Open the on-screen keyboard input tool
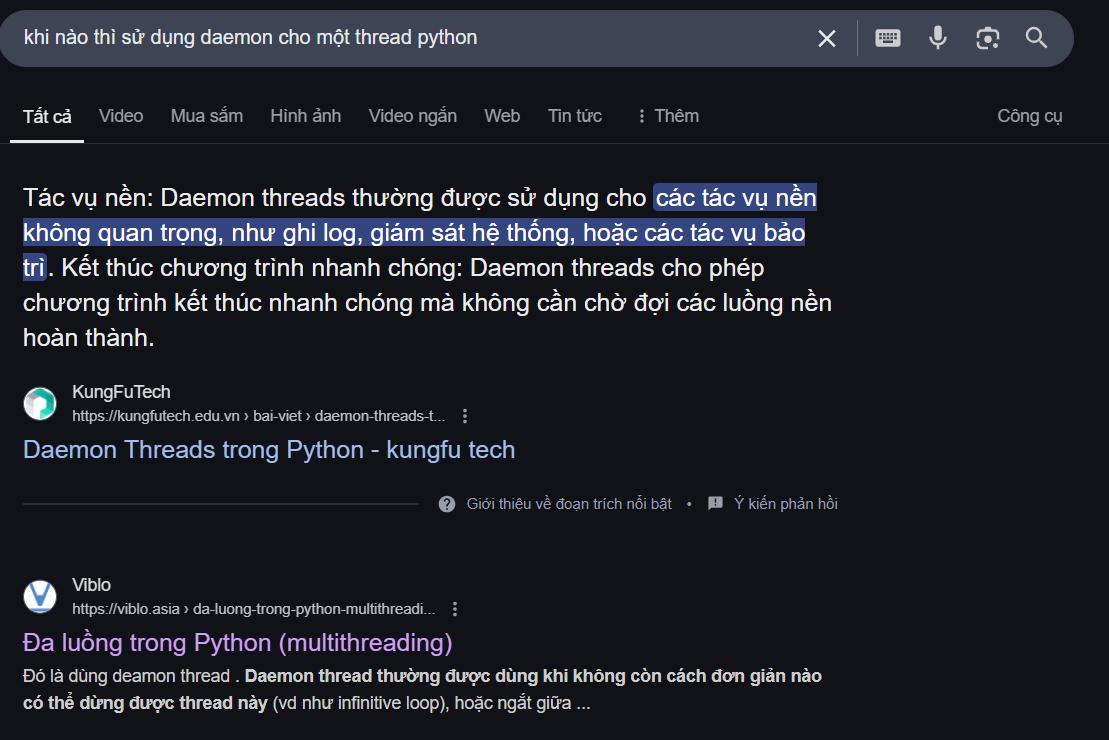This screenshot has width=1109, height=740. 887,39
